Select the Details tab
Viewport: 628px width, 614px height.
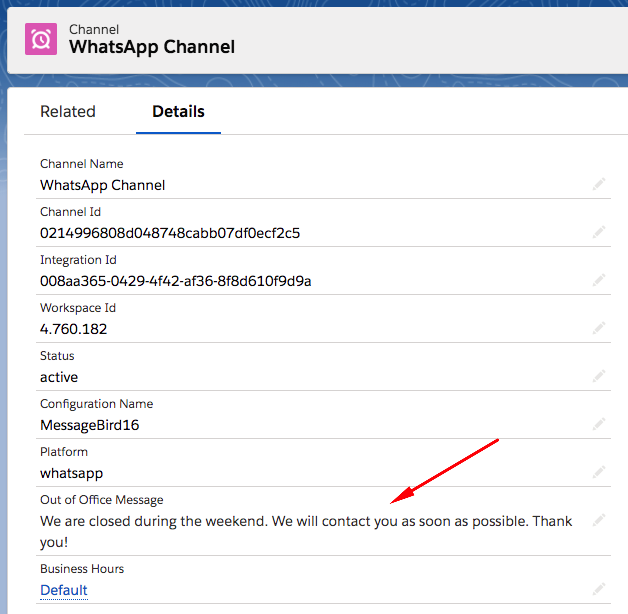coord(178,112)
